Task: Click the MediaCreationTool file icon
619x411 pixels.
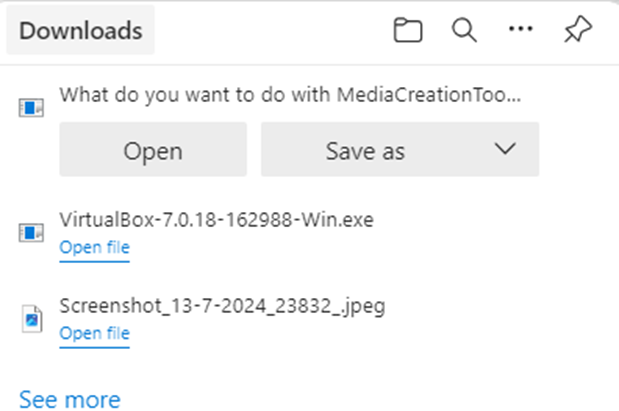Action: click(x=31, y=107)
